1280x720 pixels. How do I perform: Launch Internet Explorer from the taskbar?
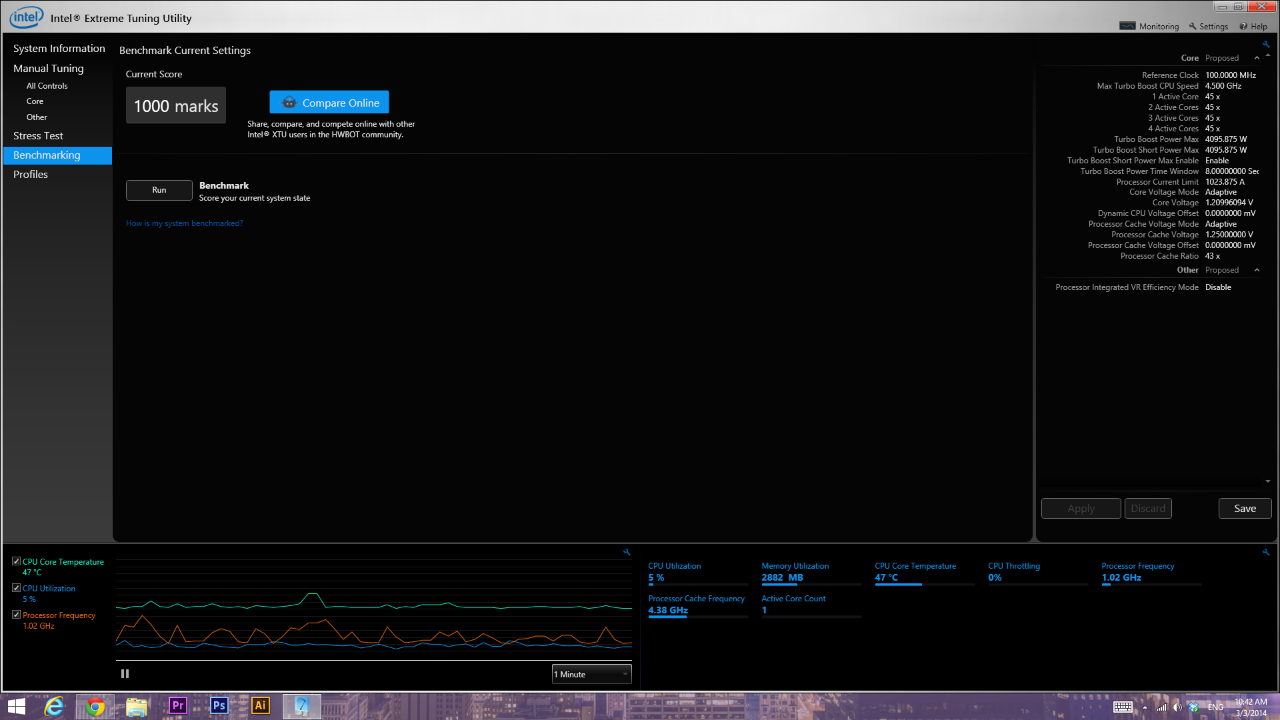(x=55, y=706)
